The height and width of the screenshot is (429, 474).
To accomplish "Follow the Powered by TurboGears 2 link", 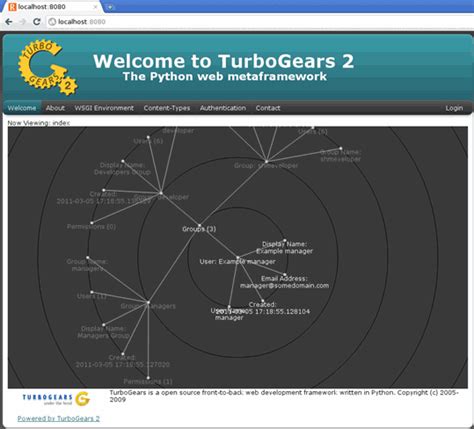I will [59, 419].
